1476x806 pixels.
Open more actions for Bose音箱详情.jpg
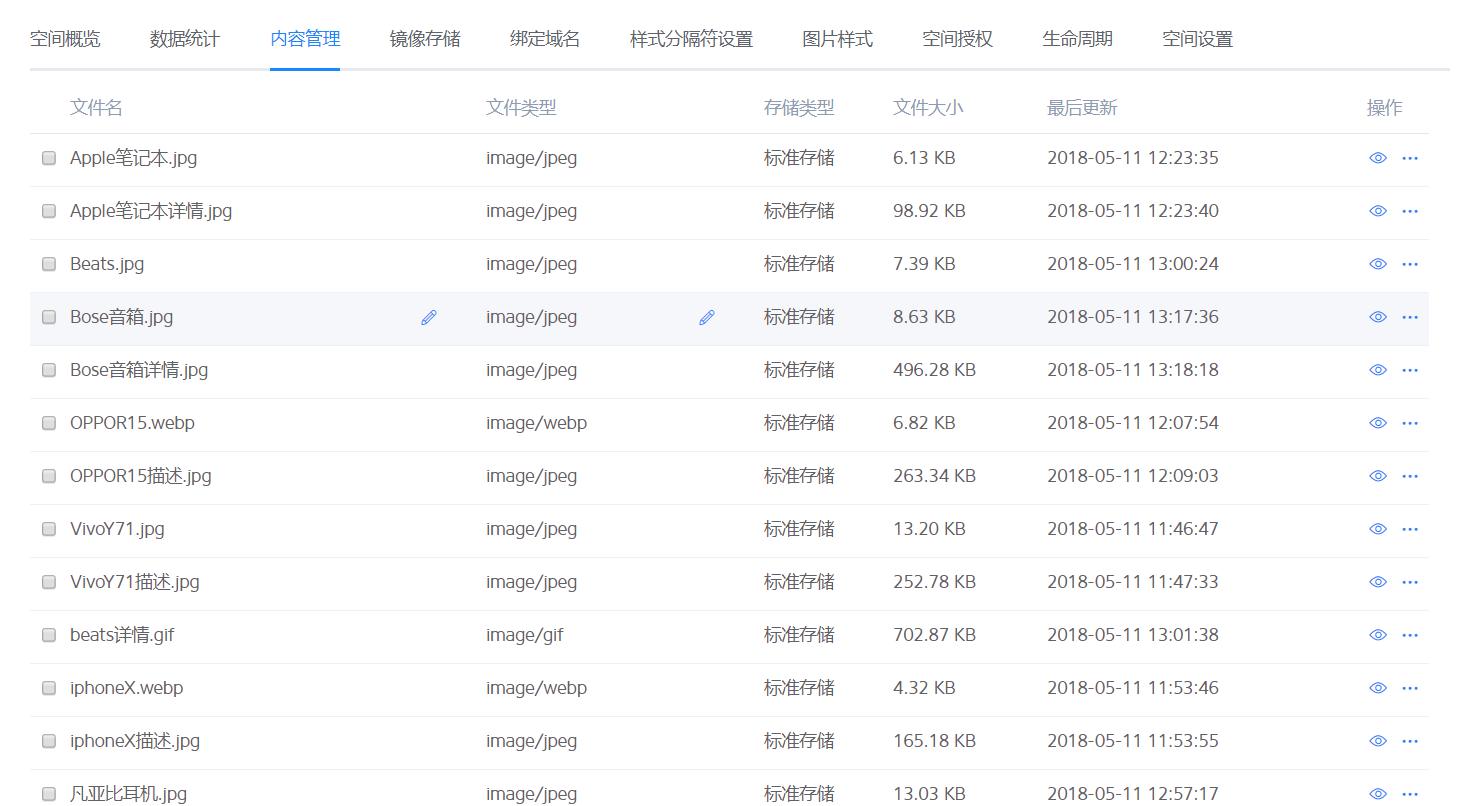(1410, 370)
